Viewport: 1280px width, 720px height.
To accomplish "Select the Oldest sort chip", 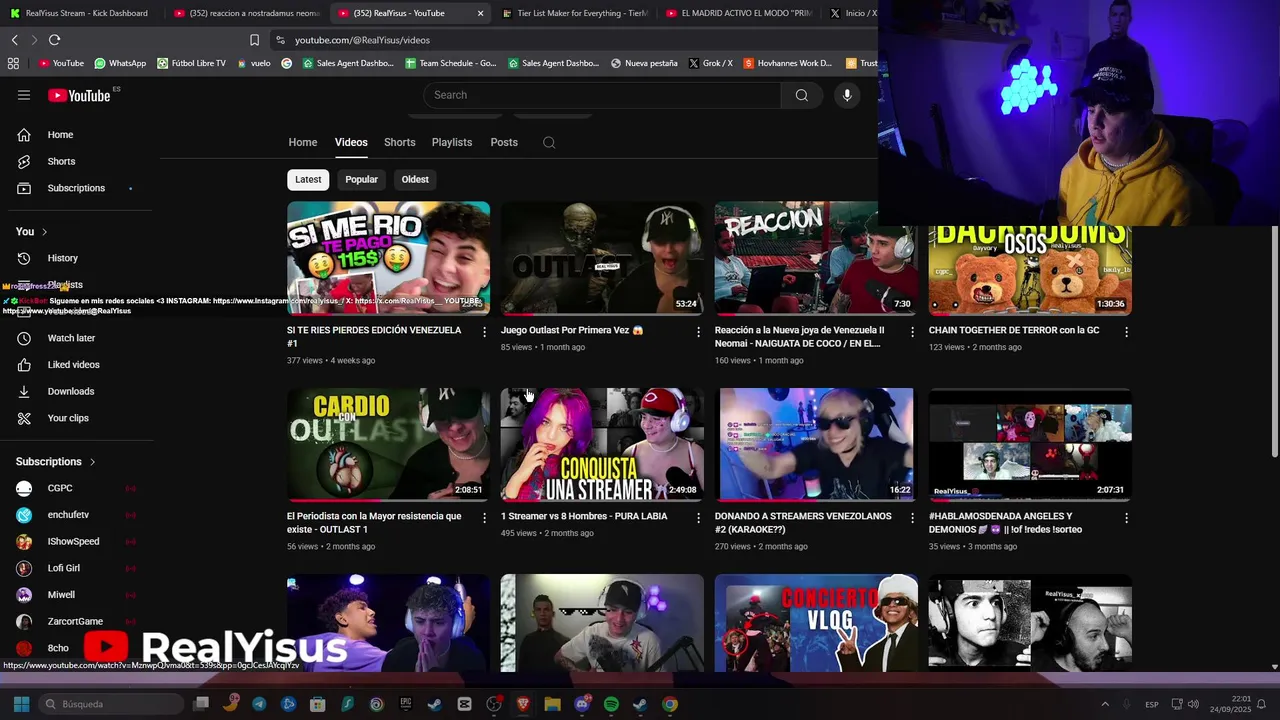I will point(415,180).
